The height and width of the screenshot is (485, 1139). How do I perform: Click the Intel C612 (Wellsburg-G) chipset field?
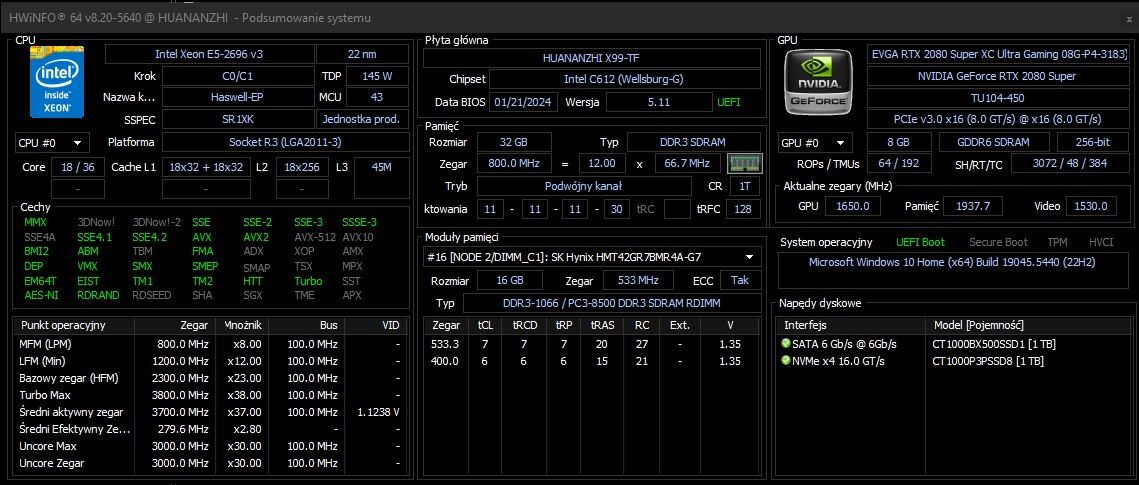(624, 78)
